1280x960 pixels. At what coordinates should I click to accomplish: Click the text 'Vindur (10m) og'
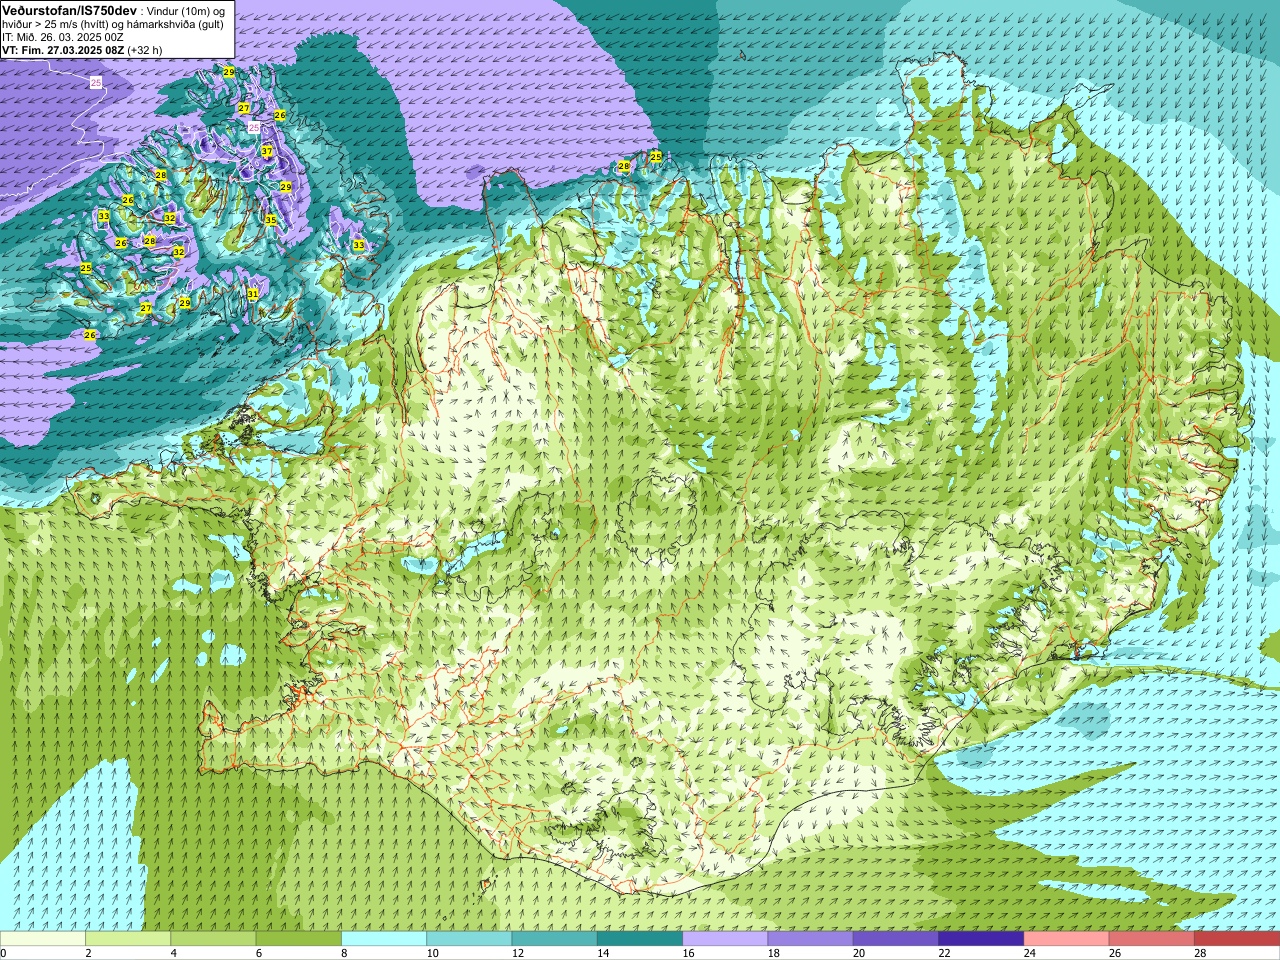[186, 11]
